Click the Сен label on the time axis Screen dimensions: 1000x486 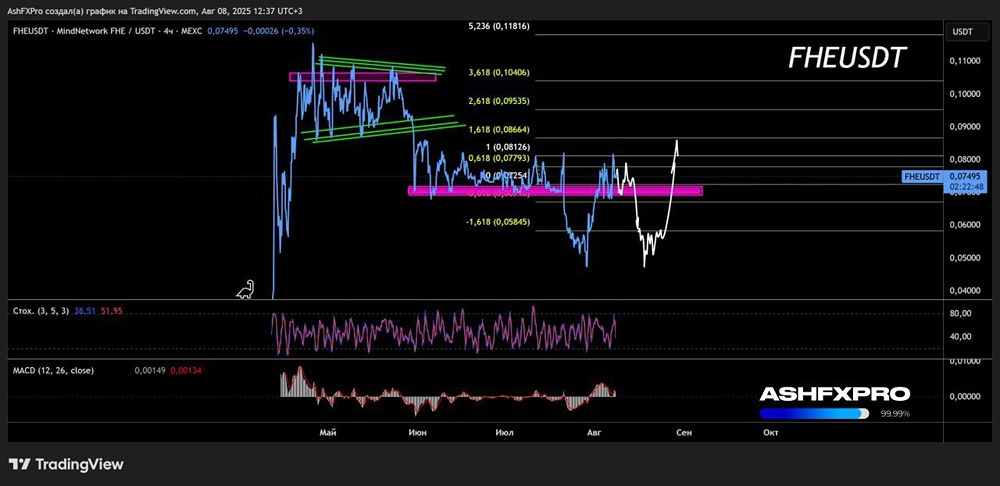[683, 432]
